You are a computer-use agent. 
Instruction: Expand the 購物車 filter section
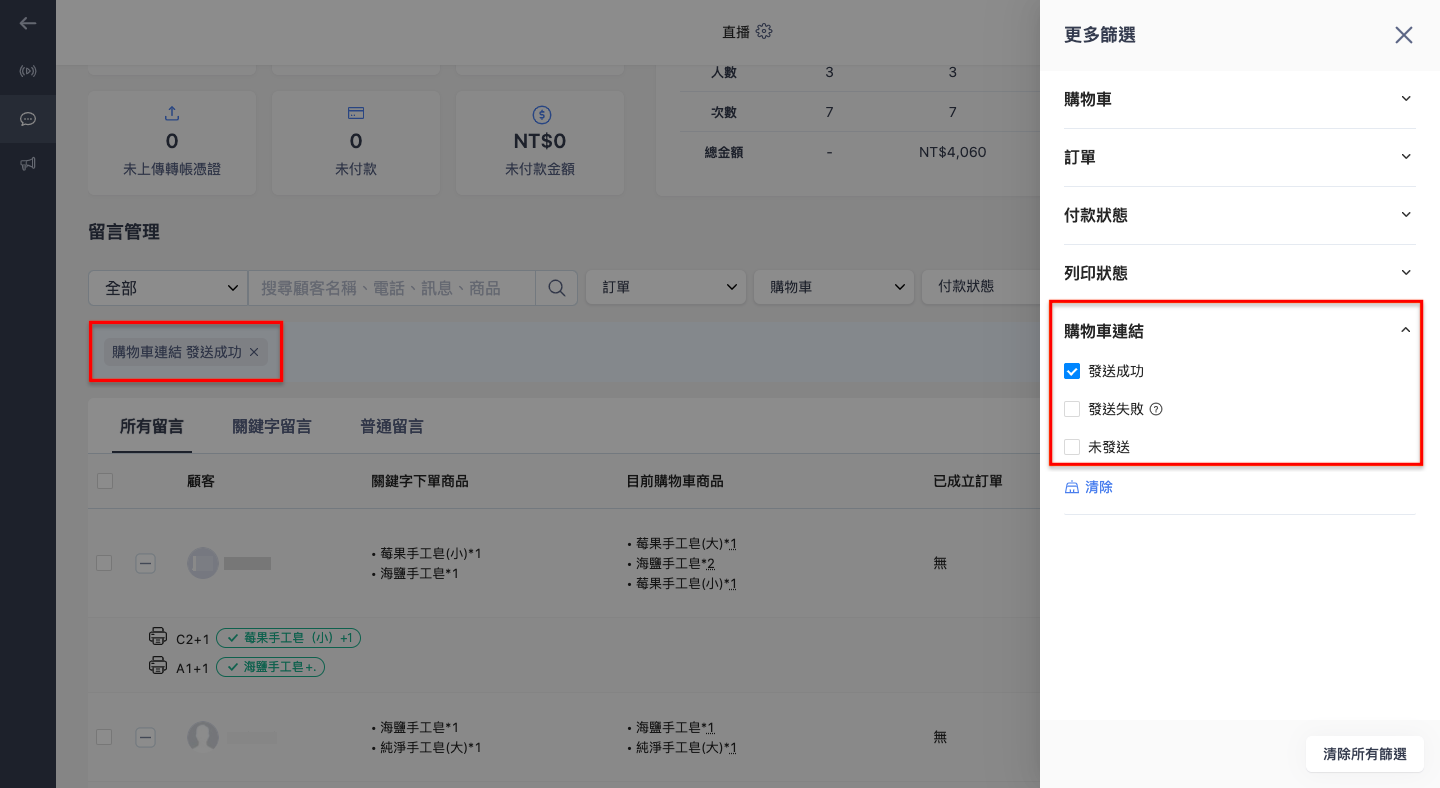[x=1239, y=99]
